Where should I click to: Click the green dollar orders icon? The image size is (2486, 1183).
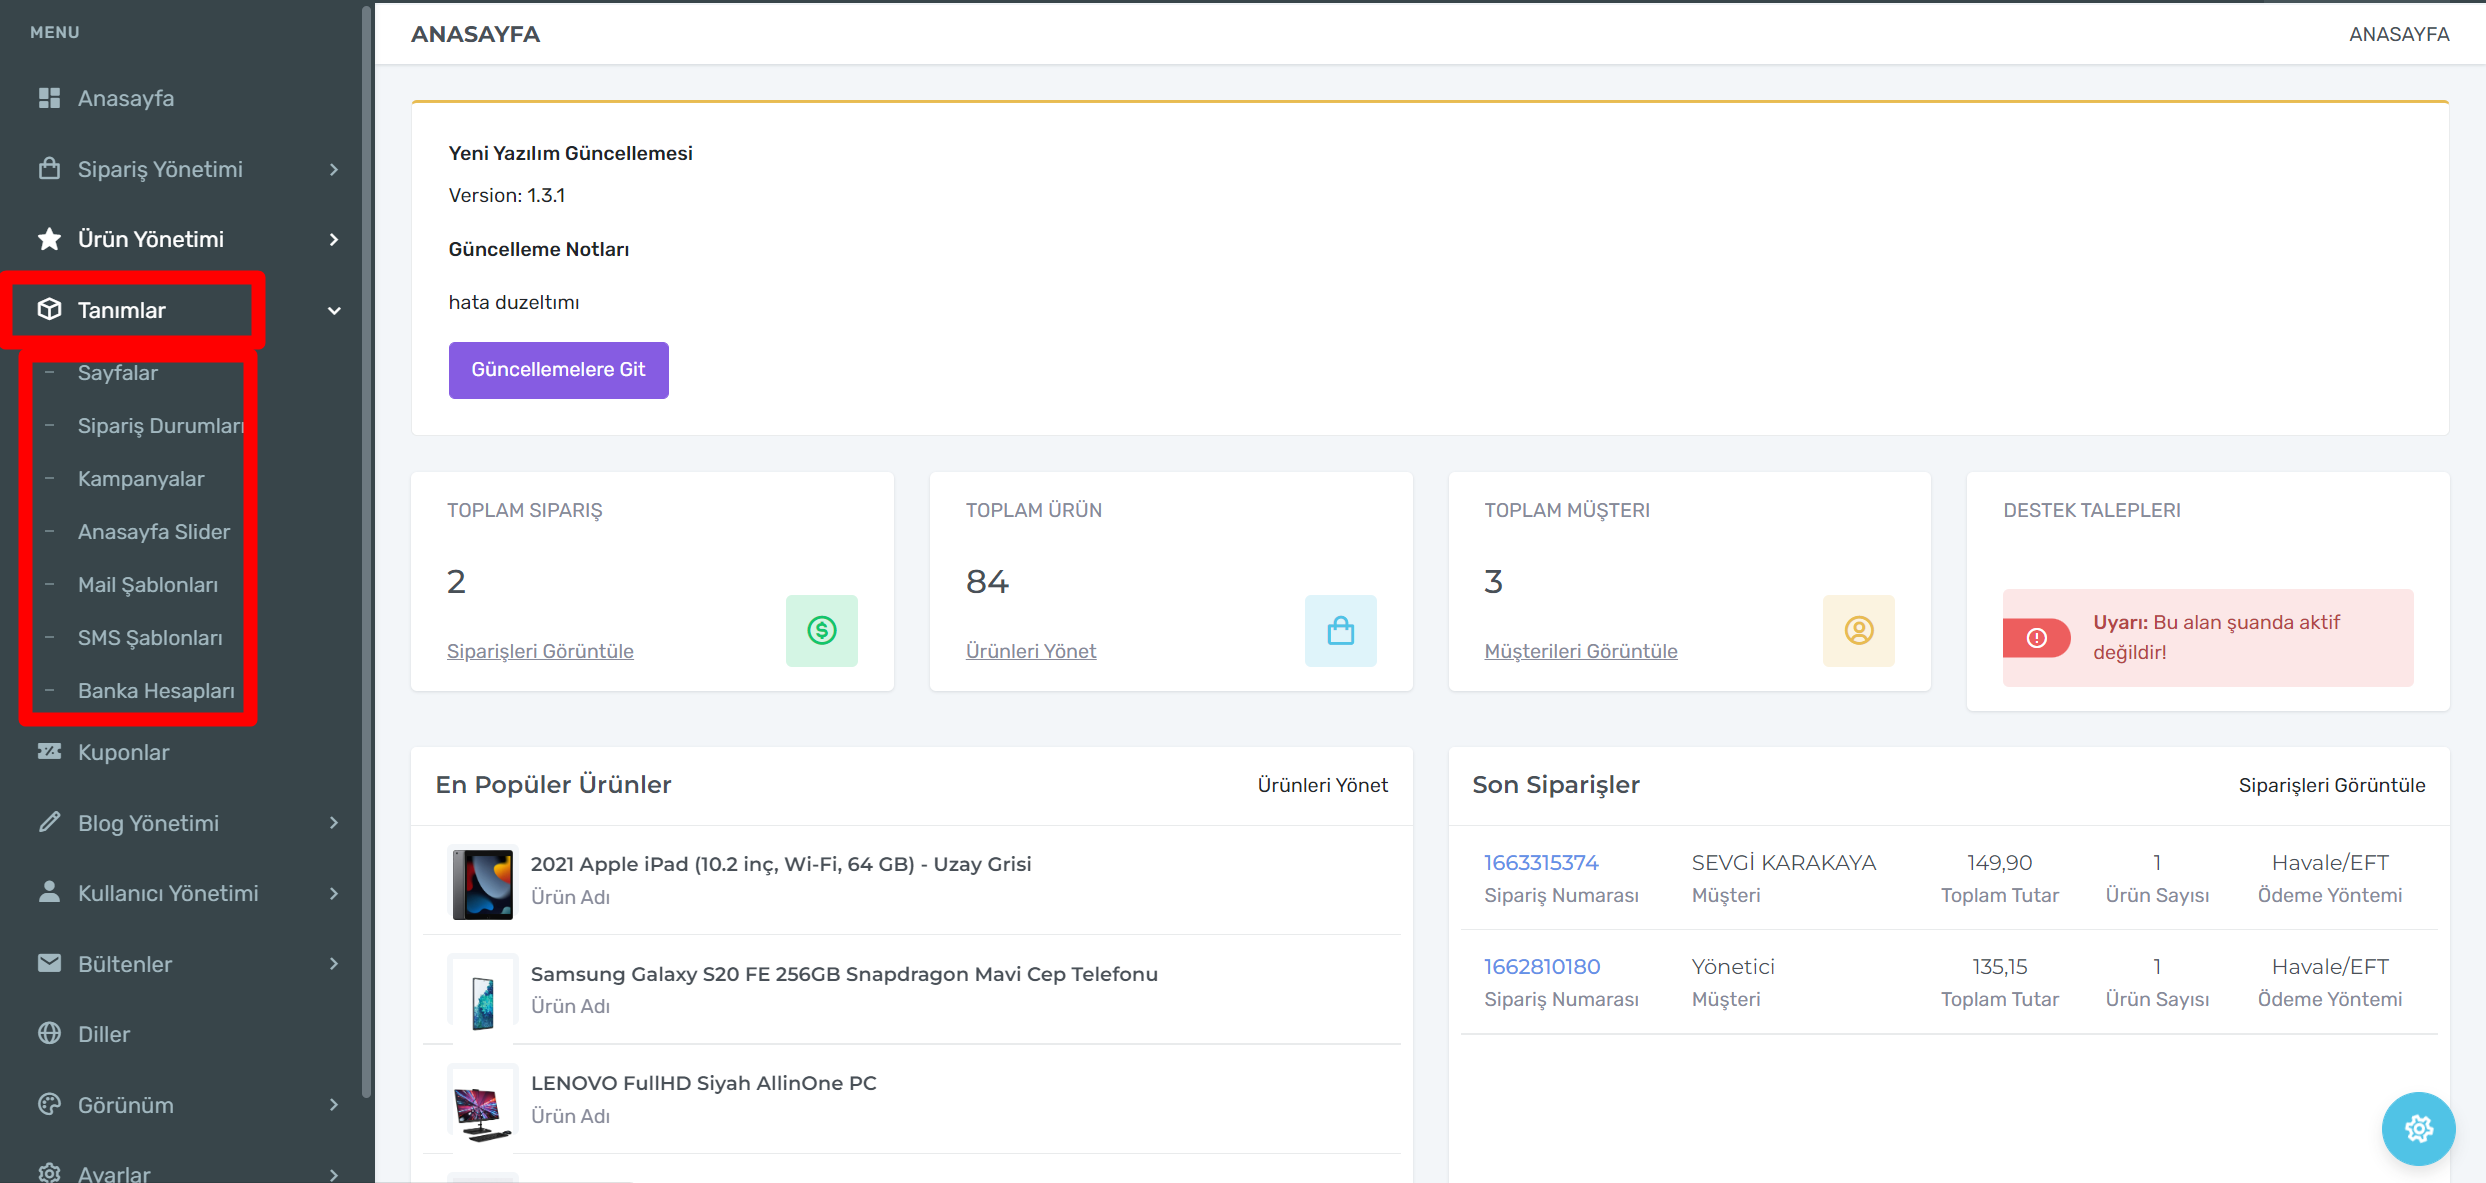point(821,630)
